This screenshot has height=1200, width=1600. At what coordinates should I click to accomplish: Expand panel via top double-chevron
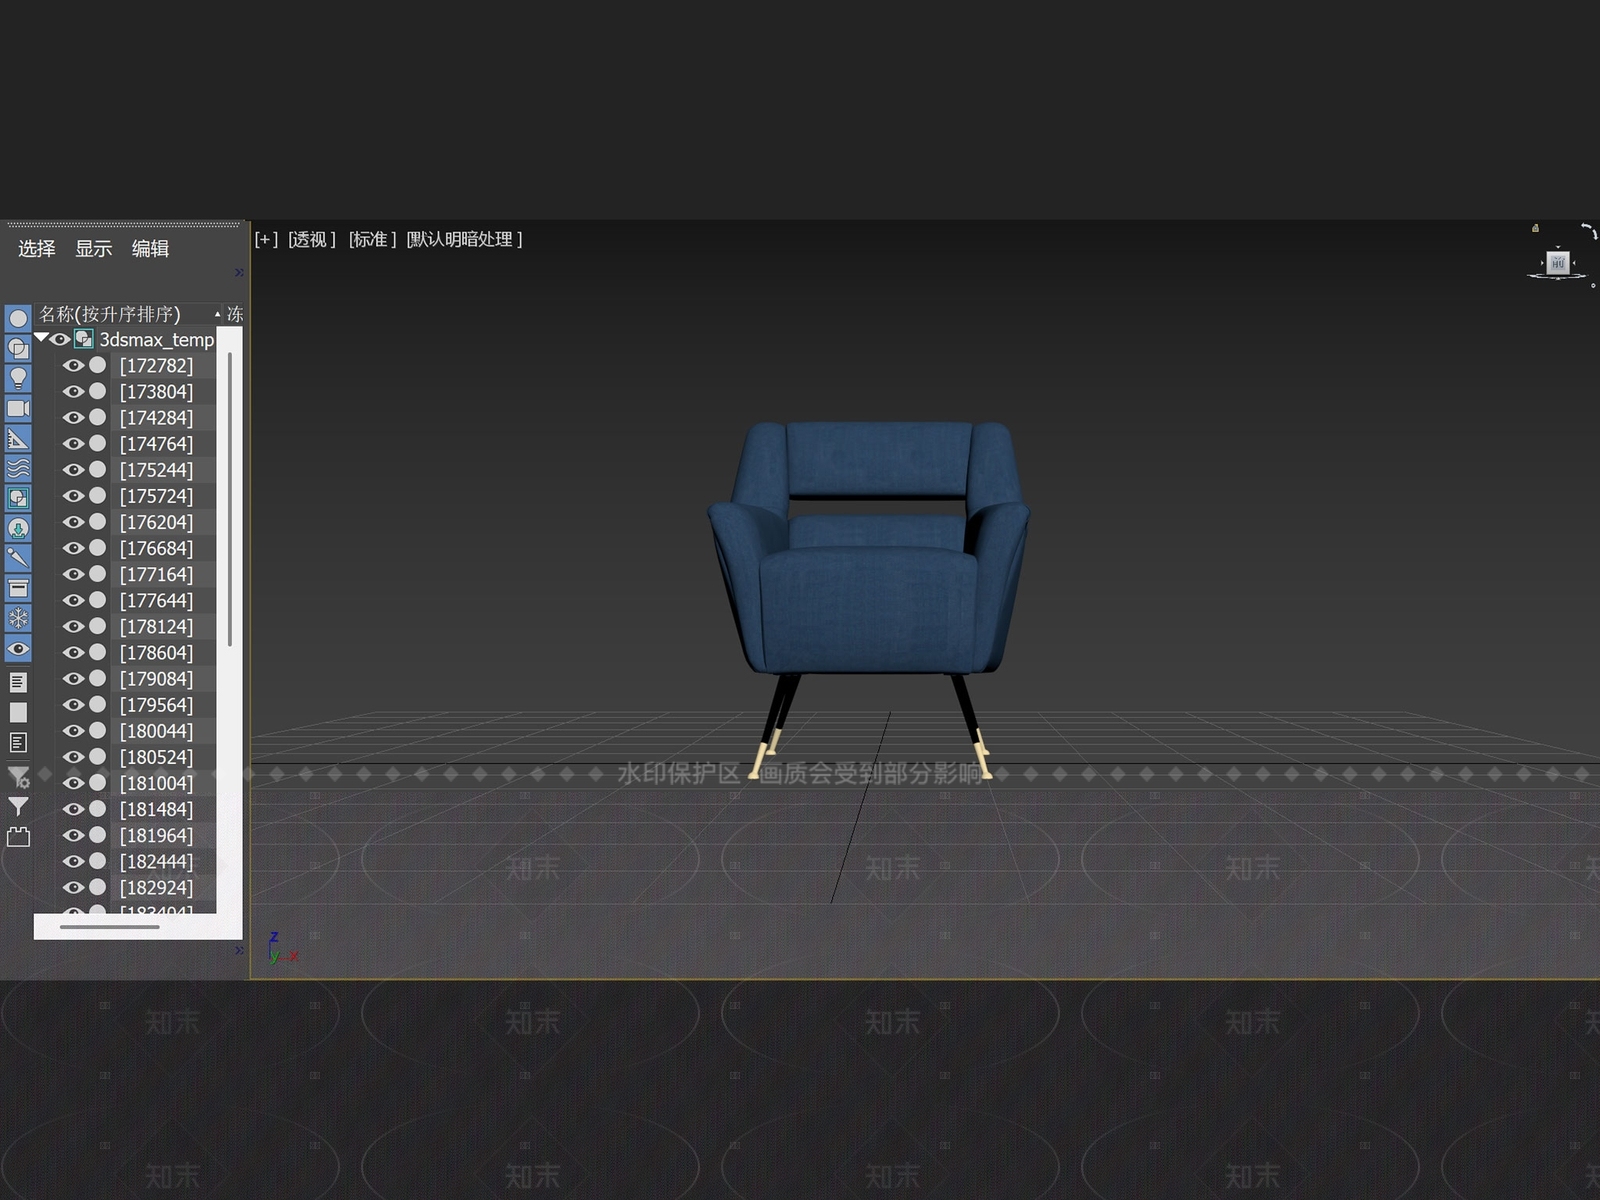(x=239, y=272)
